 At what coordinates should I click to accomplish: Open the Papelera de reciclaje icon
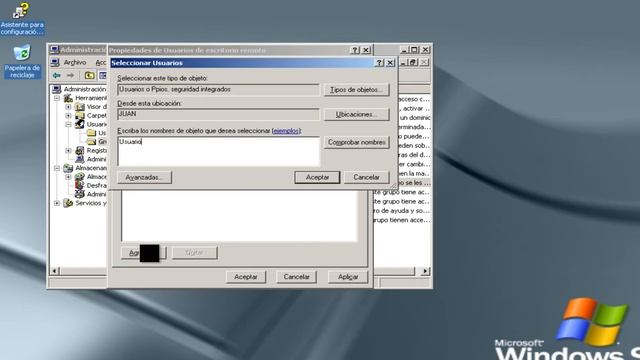tap(22, 62)
